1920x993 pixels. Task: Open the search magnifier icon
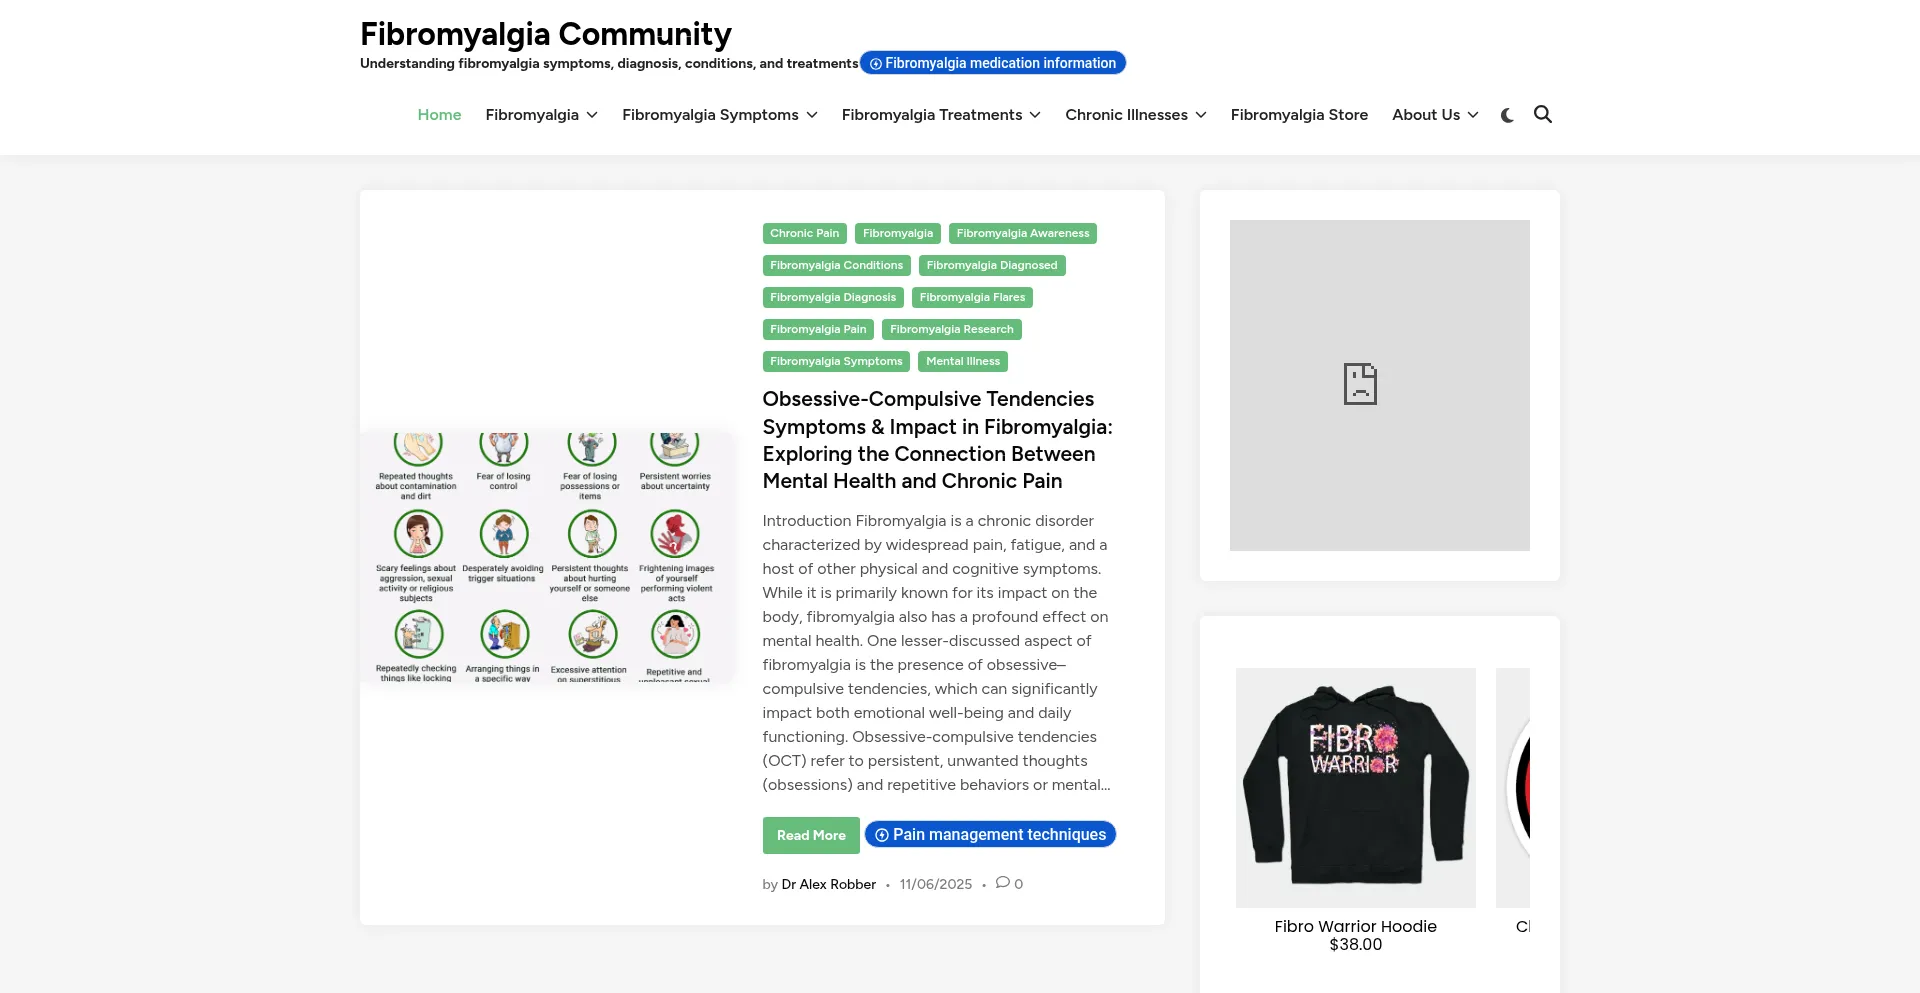[x=1543, y=114]
